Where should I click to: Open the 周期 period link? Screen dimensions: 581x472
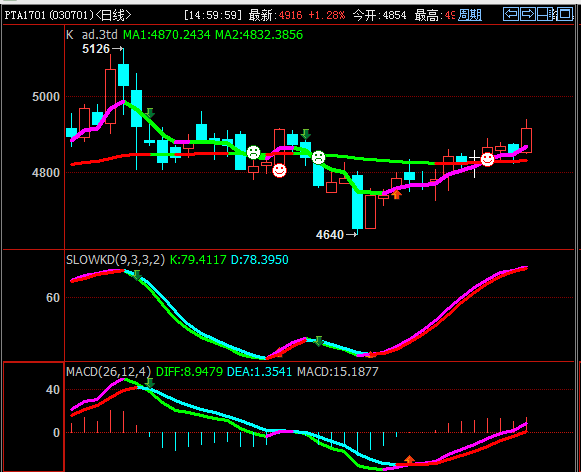[470, 15]
